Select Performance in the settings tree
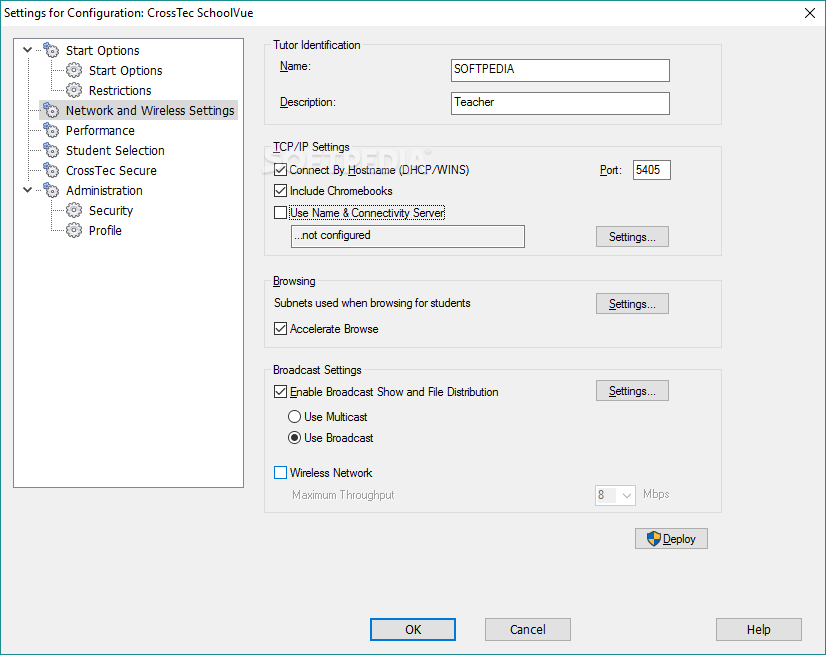Screen dimensions: 826x655 [100, 131]
